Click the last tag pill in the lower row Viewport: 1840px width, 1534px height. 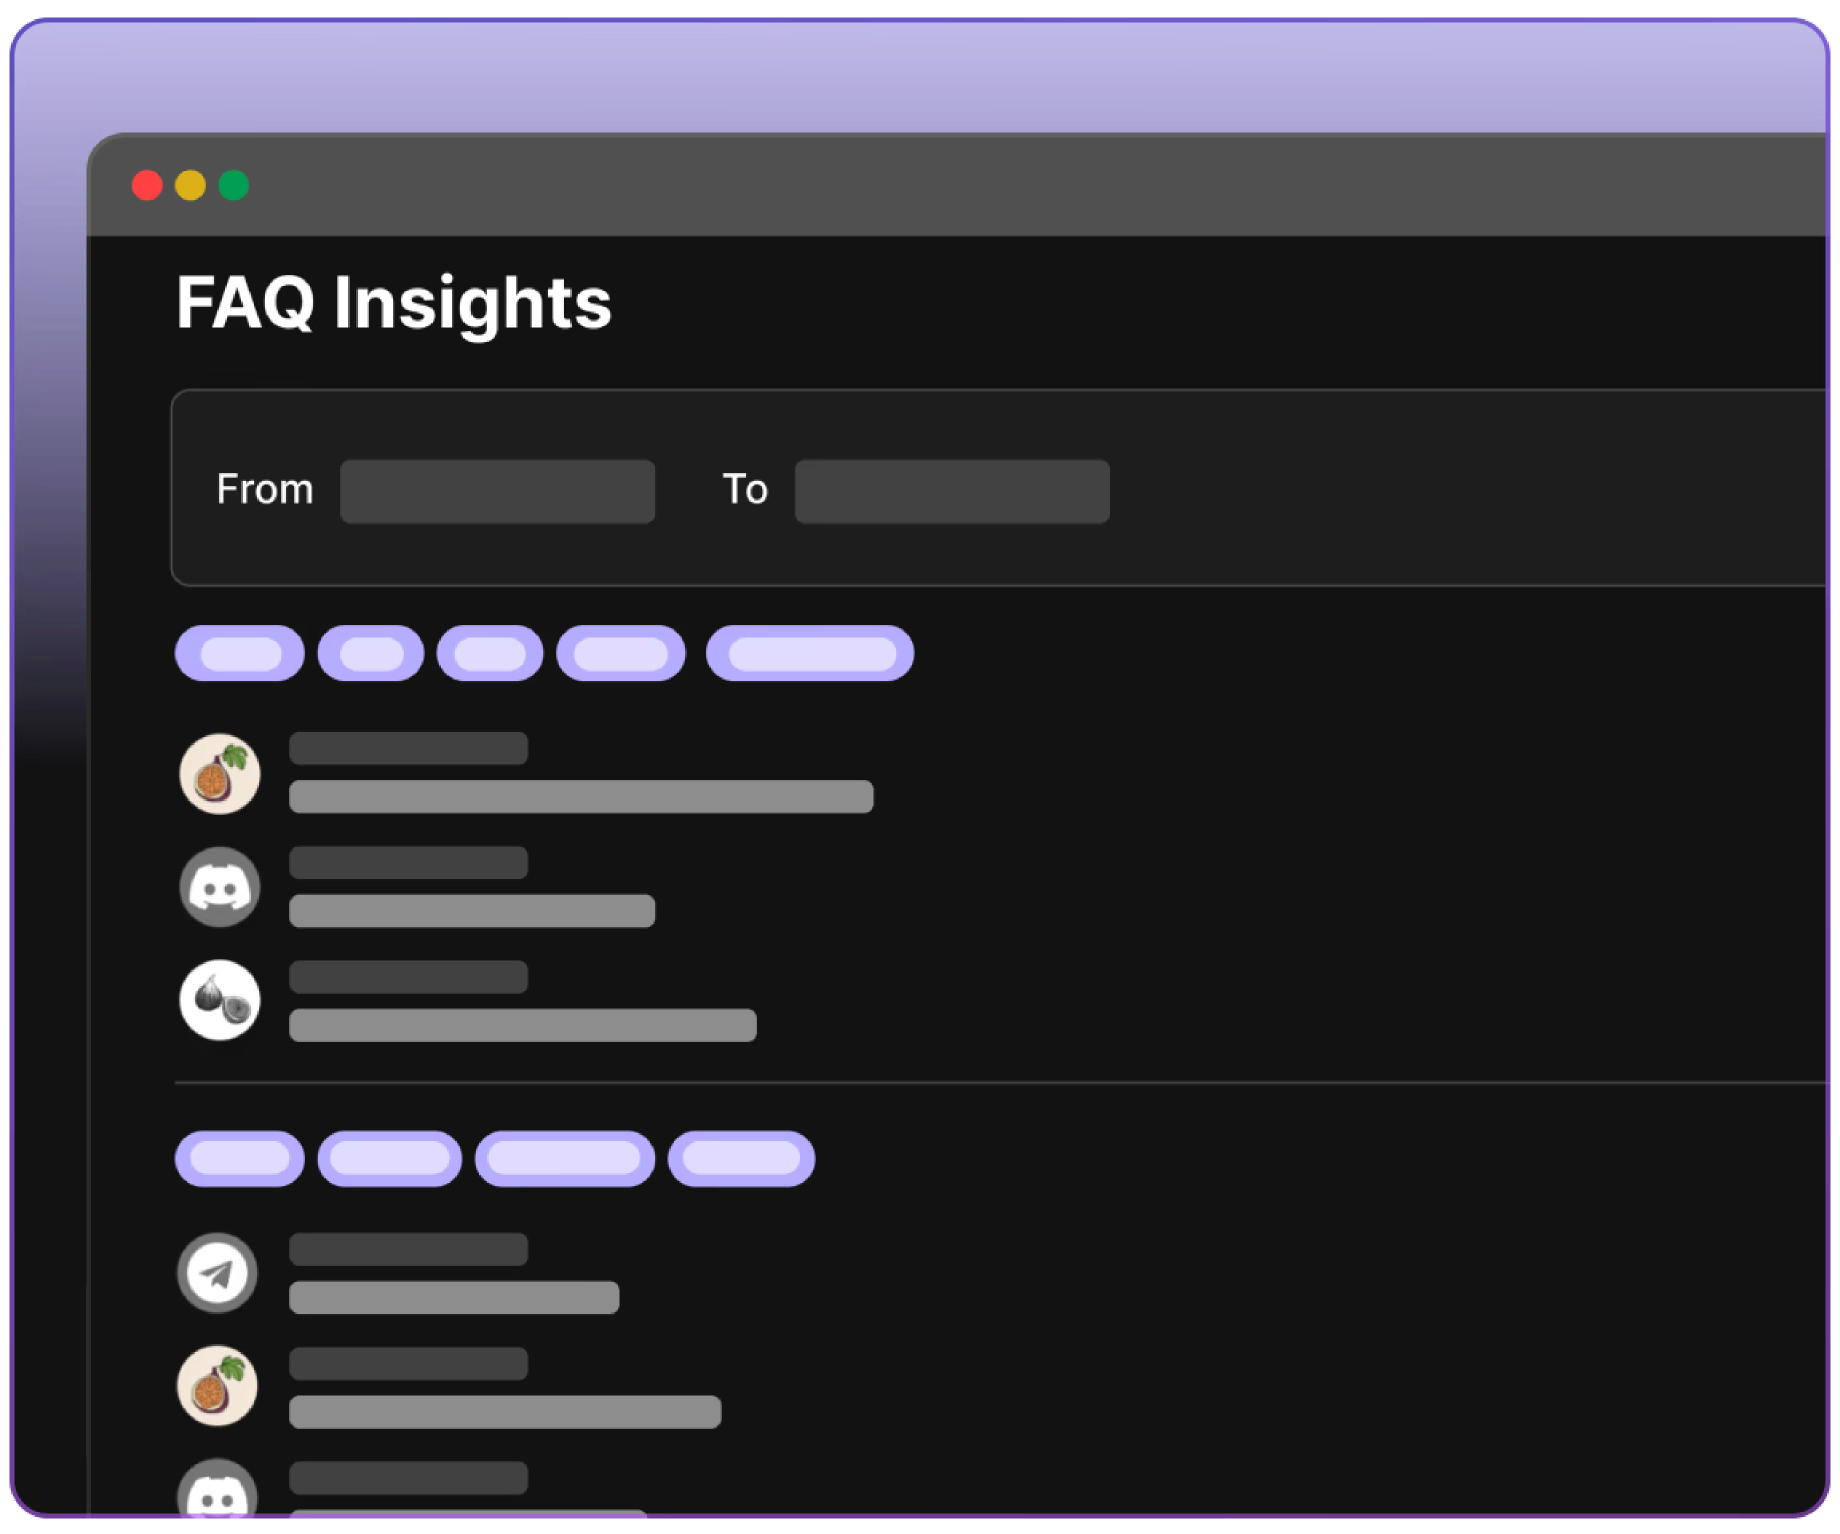(x=741, y=1159)
